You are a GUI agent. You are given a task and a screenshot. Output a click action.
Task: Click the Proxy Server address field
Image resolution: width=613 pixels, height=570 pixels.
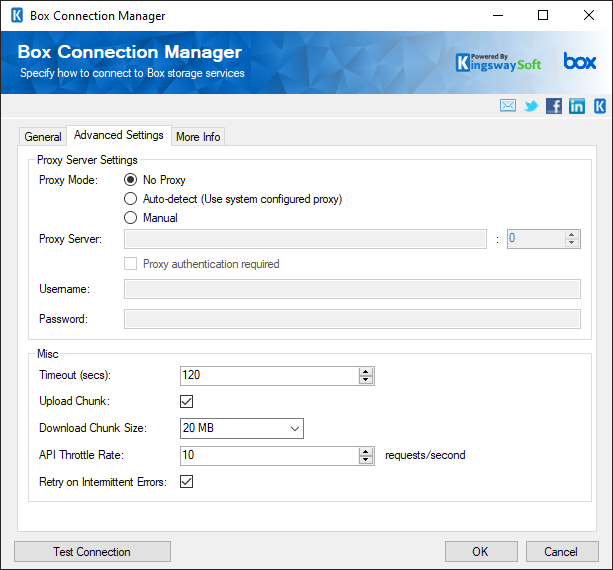tap(305, 239)
